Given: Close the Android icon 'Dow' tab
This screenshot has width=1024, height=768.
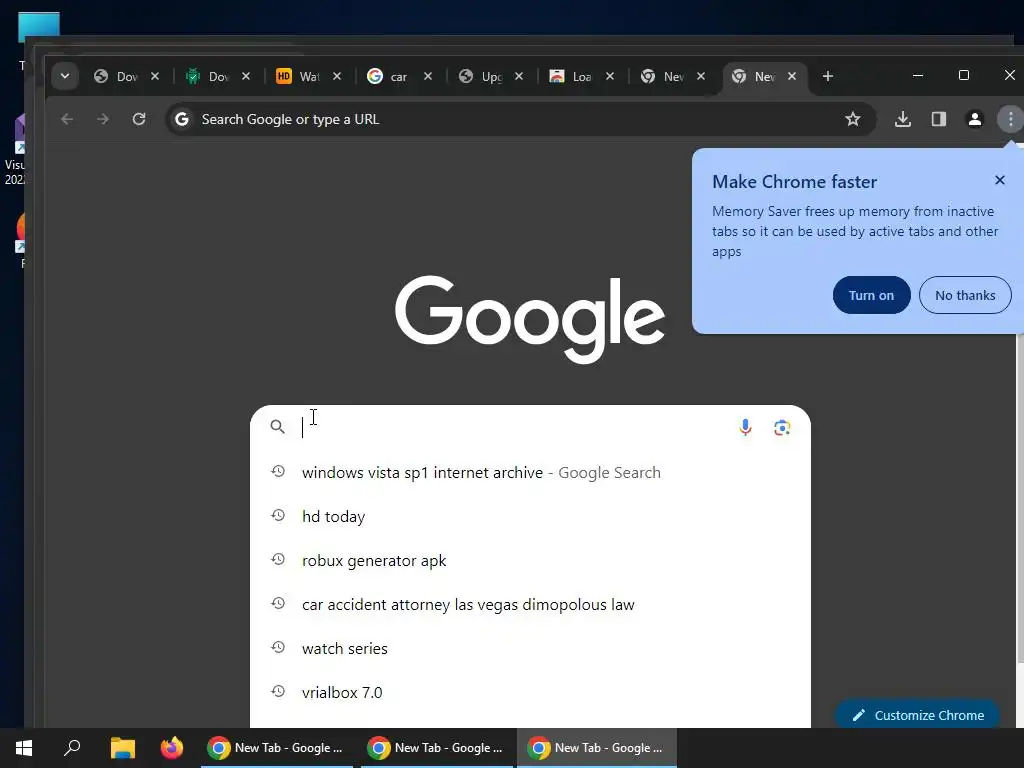Looking at the screenshot, I should [246, 76].
